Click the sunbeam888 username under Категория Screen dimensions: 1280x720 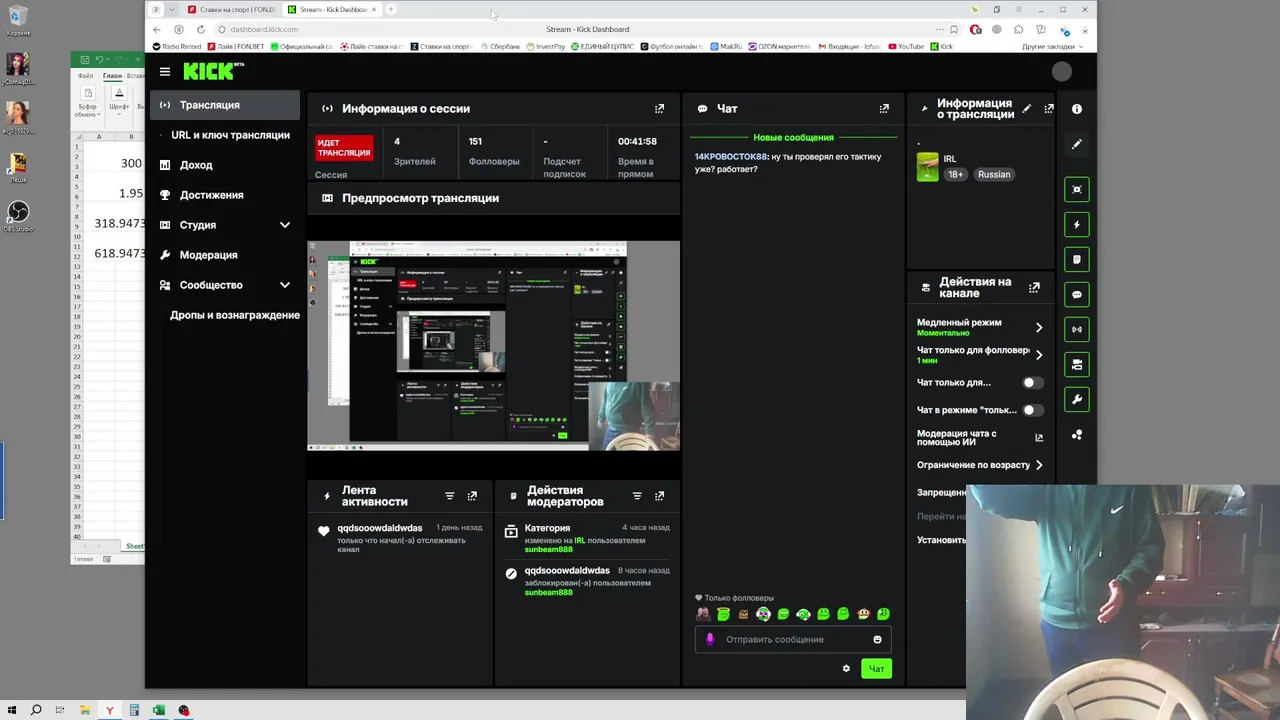(x=549, y=549)
